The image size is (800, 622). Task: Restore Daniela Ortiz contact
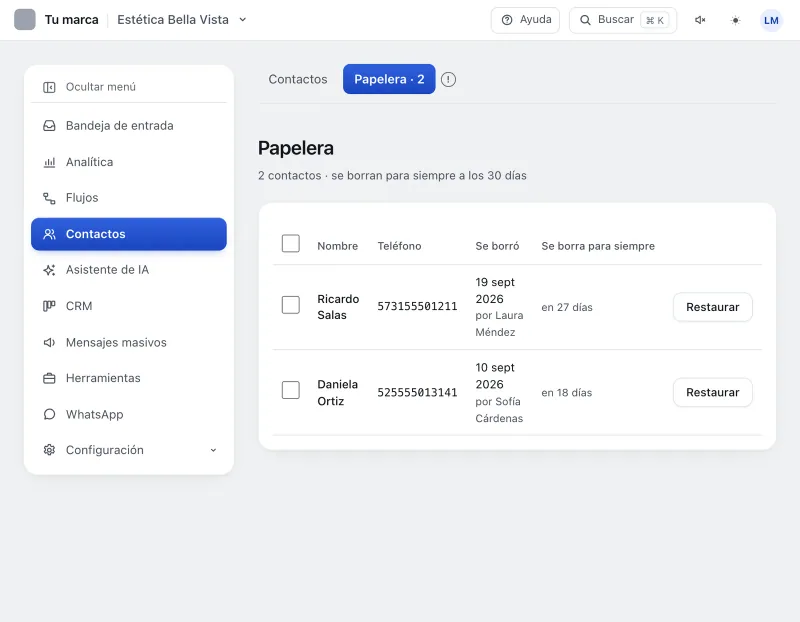(712, 392)
